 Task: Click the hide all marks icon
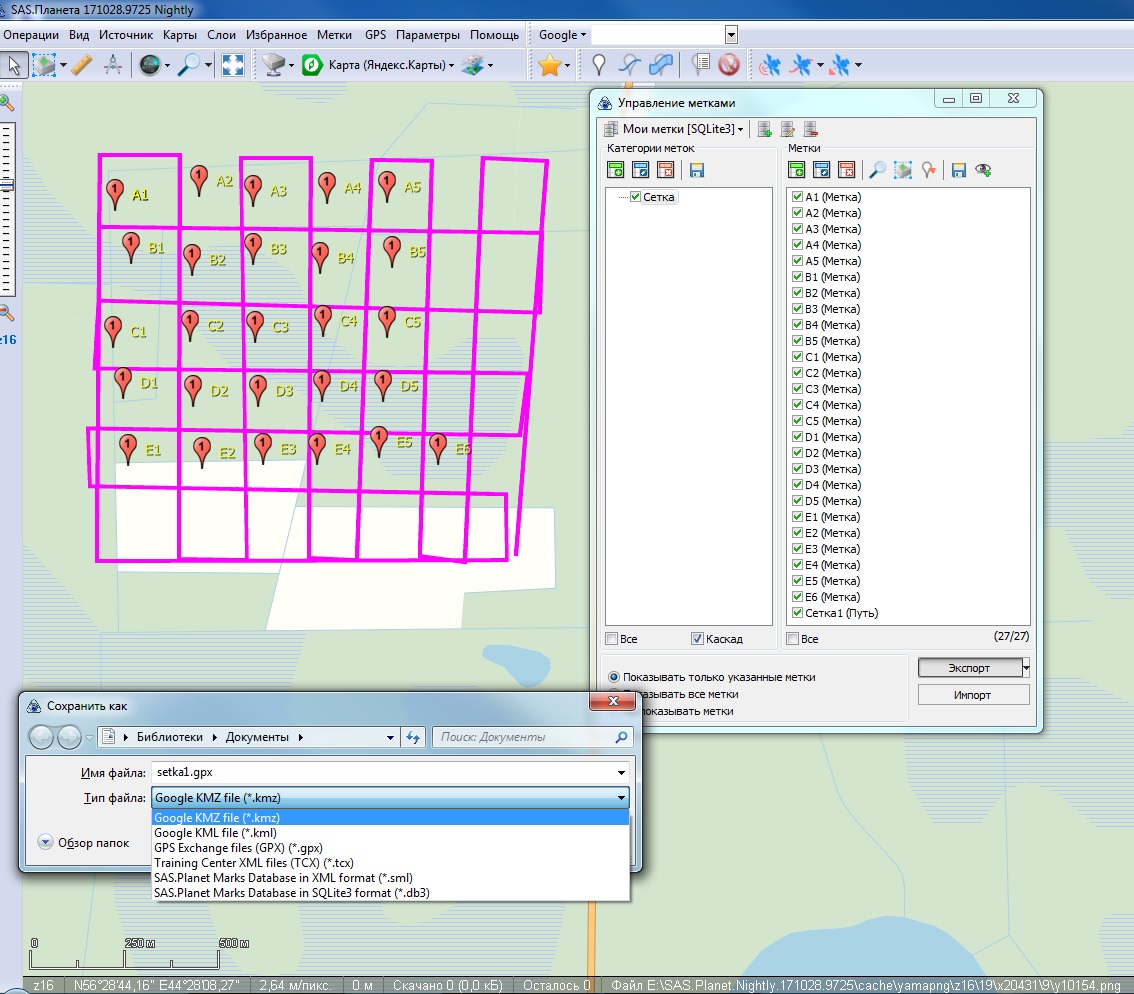pos(729,65)
